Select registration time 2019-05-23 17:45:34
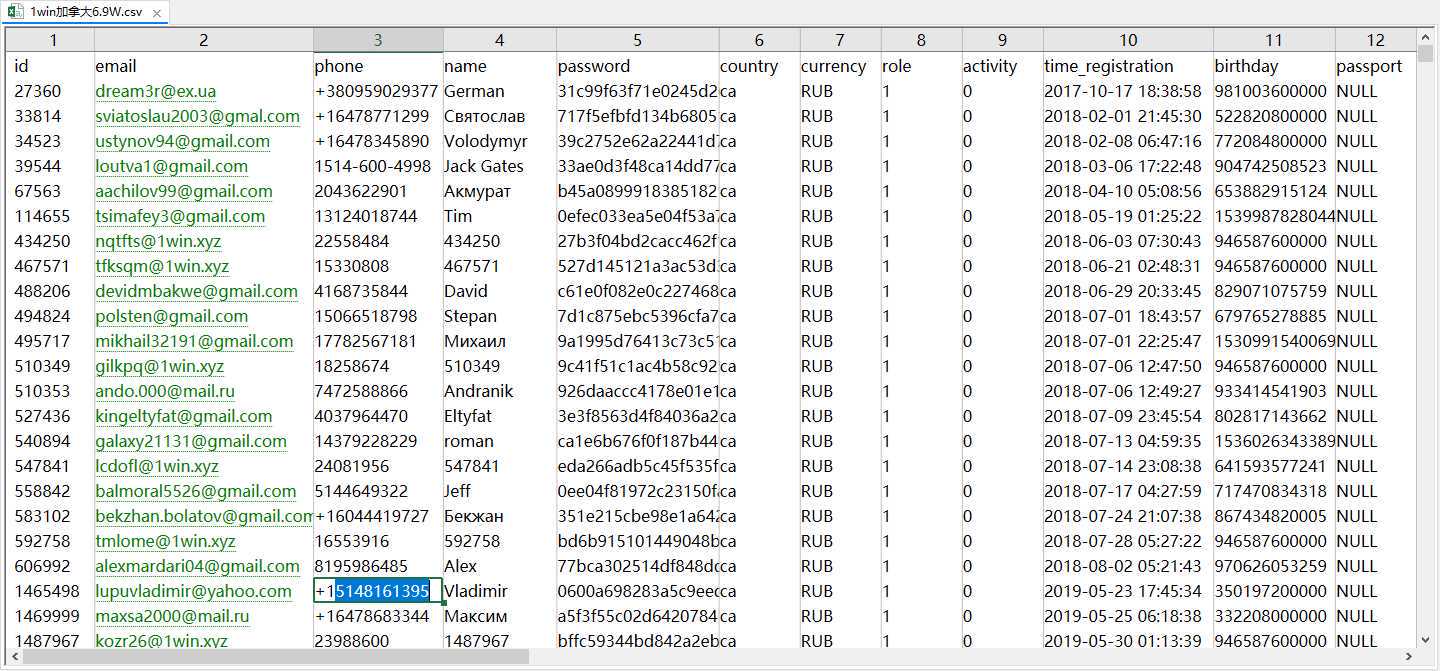This screenshot has width=1440, height=671. tap(1128, 591)
